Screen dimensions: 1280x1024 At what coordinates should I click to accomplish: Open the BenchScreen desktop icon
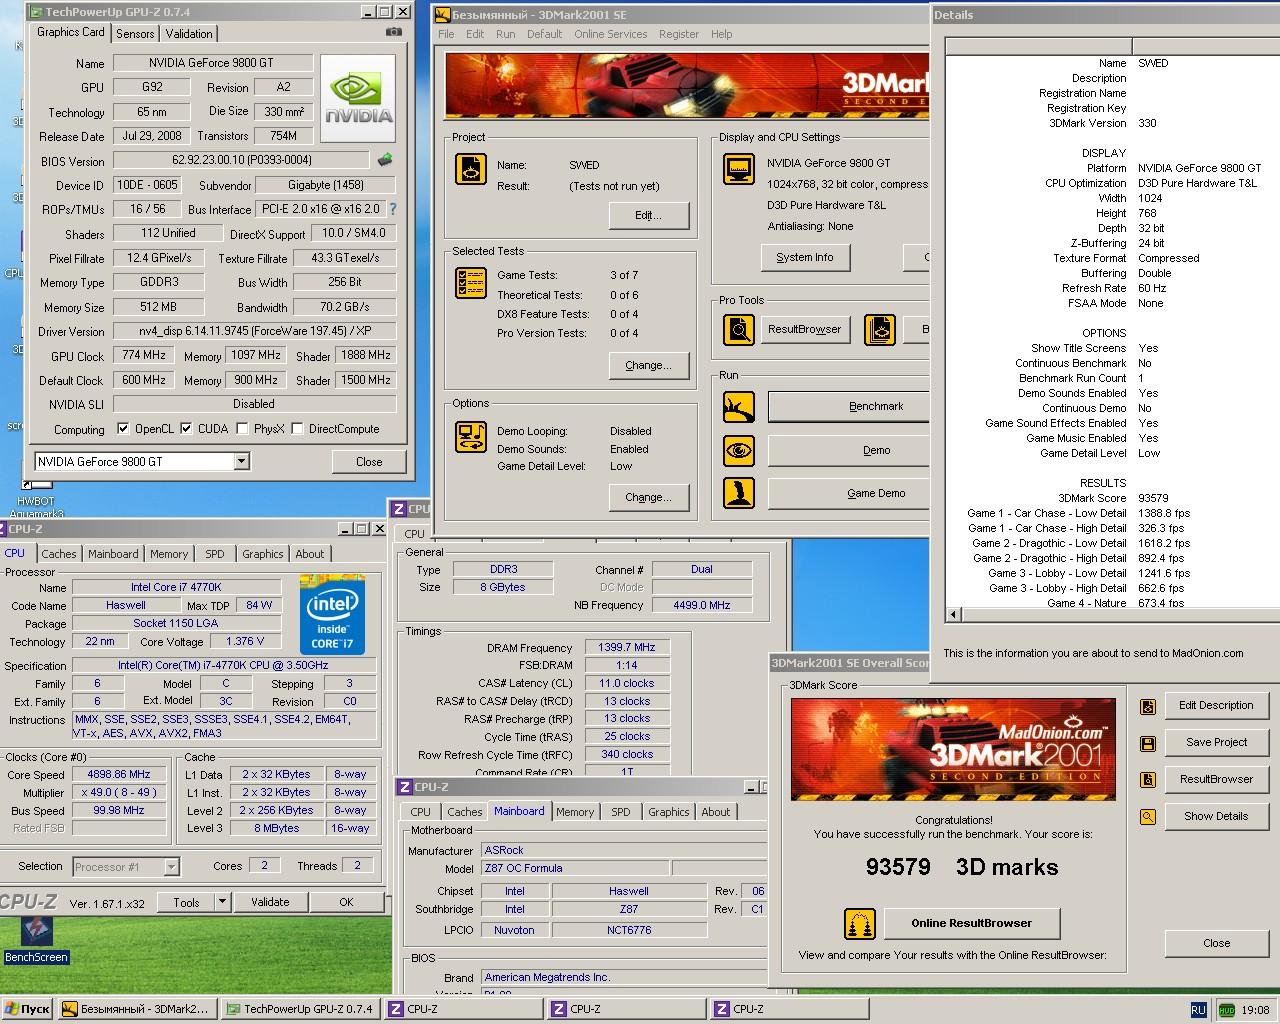(x=36, y=939)
